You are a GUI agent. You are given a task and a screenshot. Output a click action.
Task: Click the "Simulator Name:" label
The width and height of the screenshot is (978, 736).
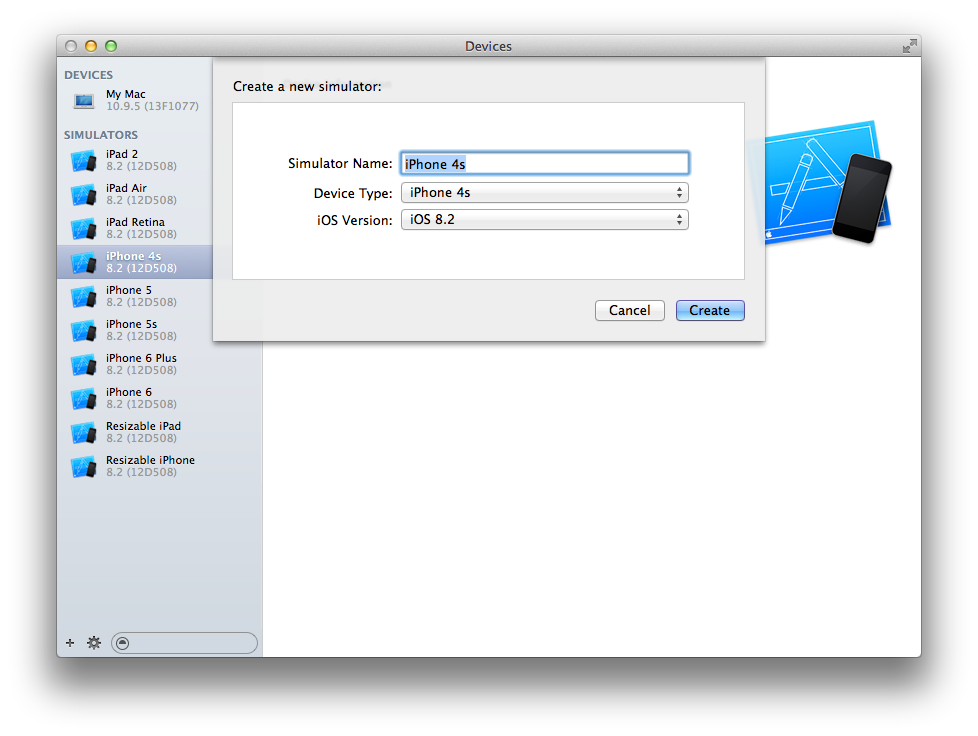[x=340, y=163]
